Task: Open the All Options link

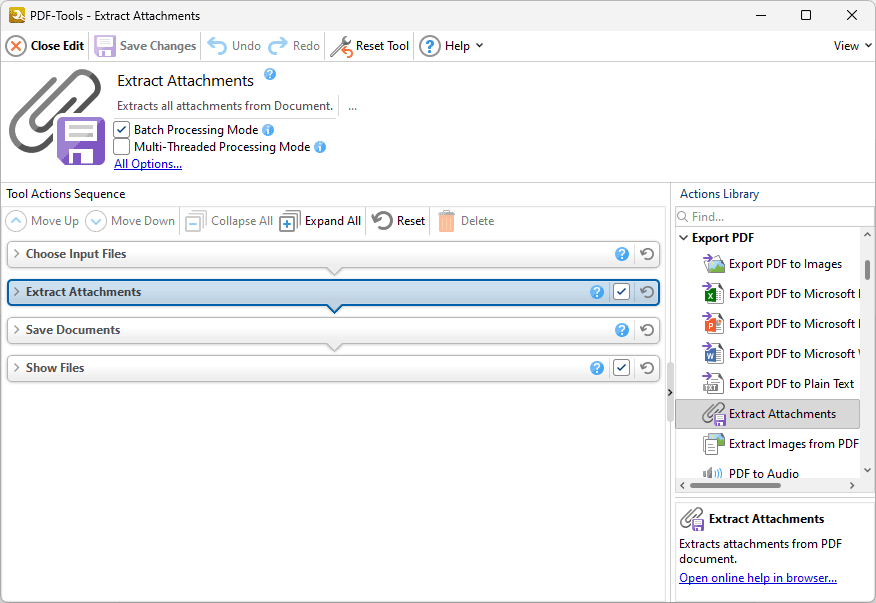Action: coord(148,164)
